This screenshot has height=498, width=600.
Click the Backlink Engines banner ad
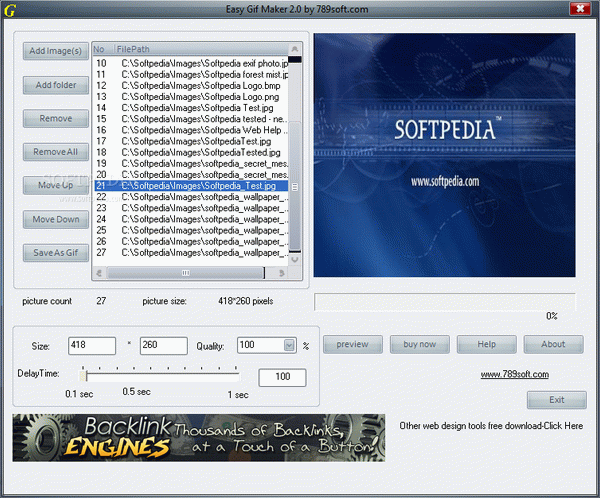(199, 438)
